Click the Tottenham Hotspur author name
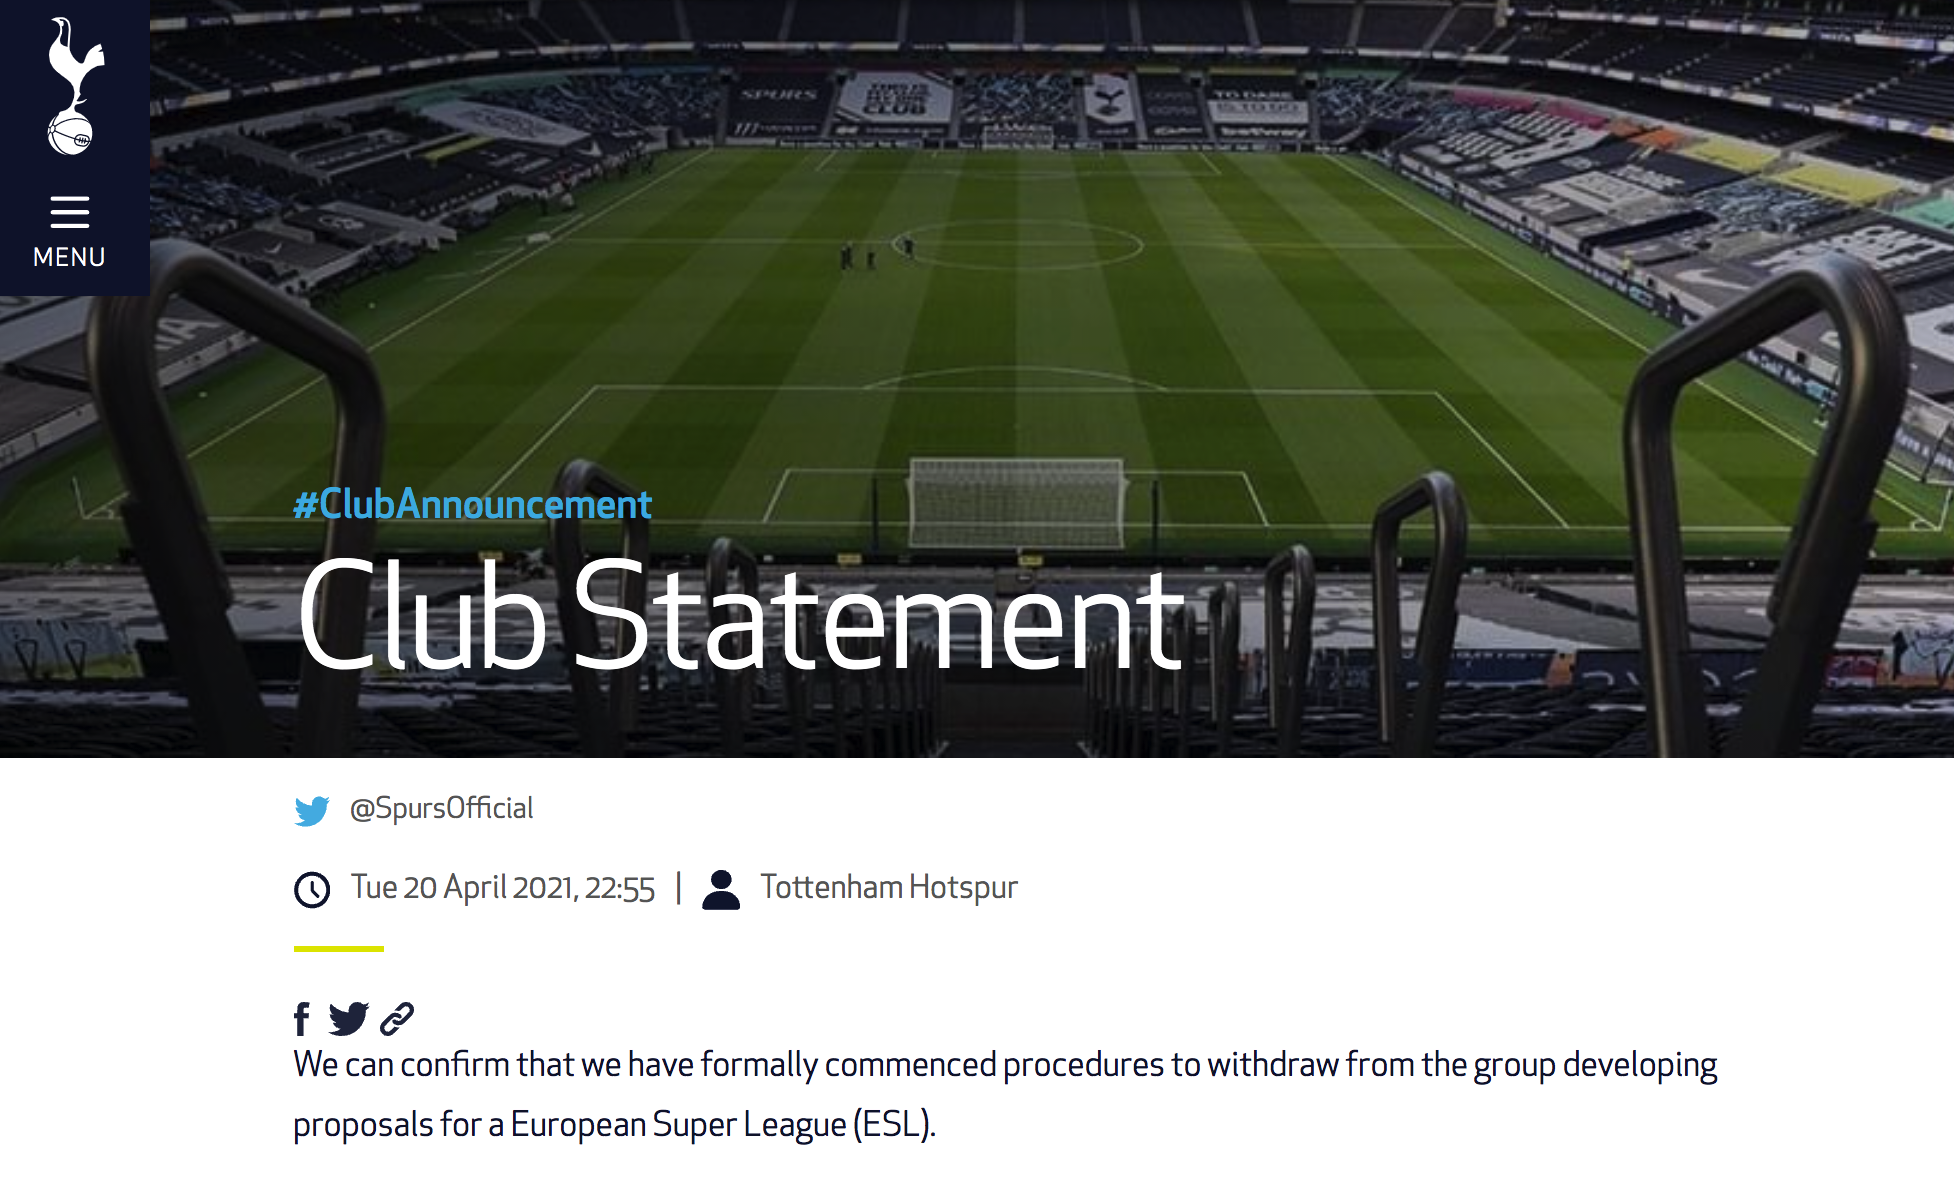The width and height of the screenshot is (1954, 1178). pos(888,887)
